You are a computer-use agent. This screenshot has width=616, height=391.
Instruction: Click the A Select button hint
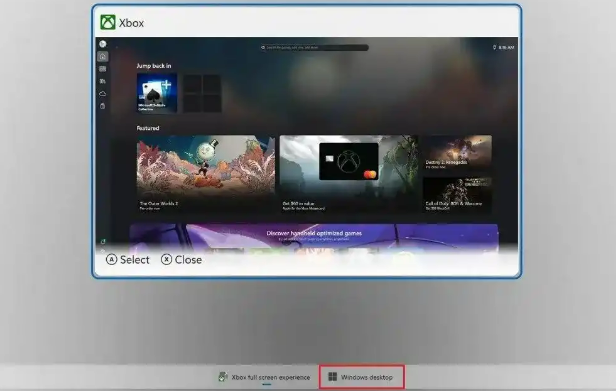pos(128,260)
